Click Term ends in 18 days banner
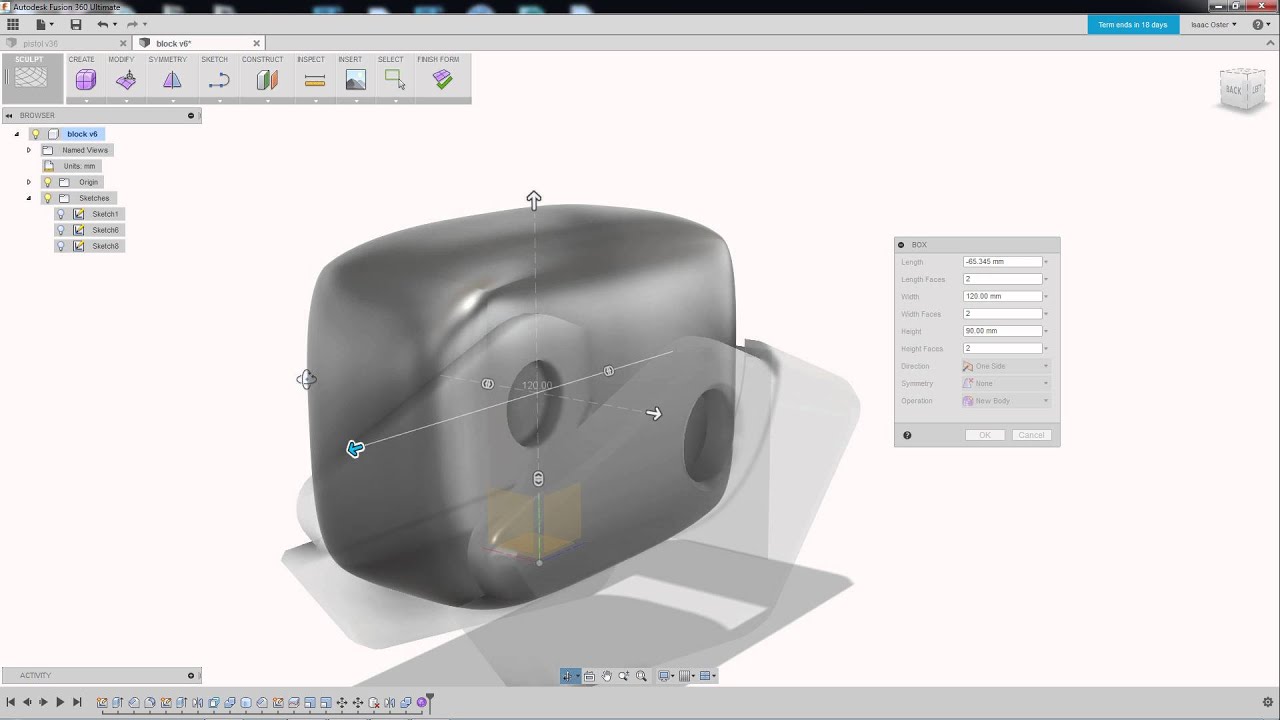1280x720 pixels. tap(1132, 24)
